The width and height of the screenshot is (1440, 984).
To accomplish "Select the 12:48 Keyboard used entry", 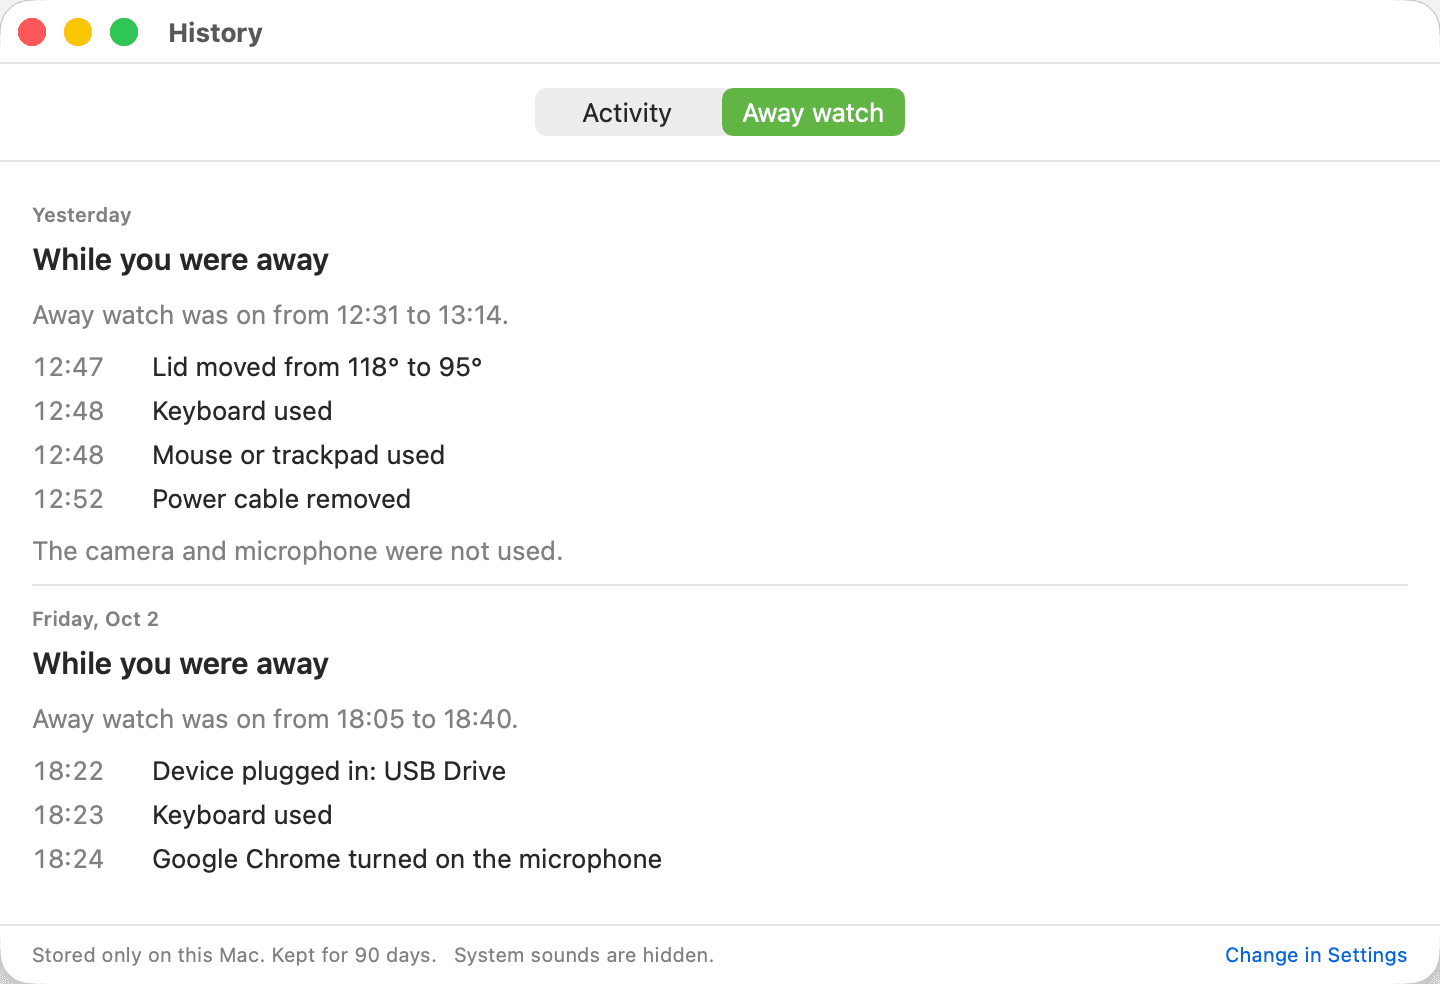I will [x=183, y=411].
